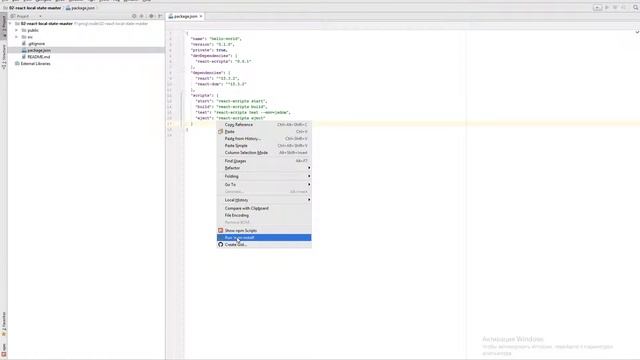Click the package.json breadcrumb in navigation bar
The width and height of the screenshot is (640, 360).
click(80, 8)
